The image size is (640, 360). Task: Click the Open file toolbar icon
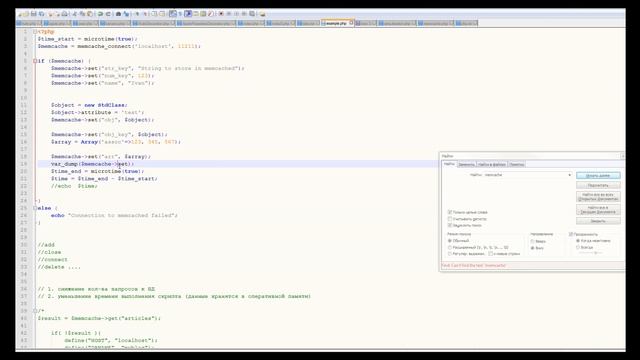click(27, 14)
